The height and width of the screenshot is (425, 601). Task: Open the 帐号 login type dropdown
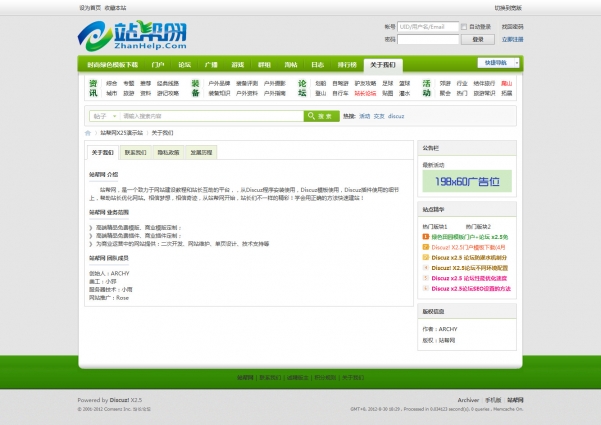click(388, 27)
